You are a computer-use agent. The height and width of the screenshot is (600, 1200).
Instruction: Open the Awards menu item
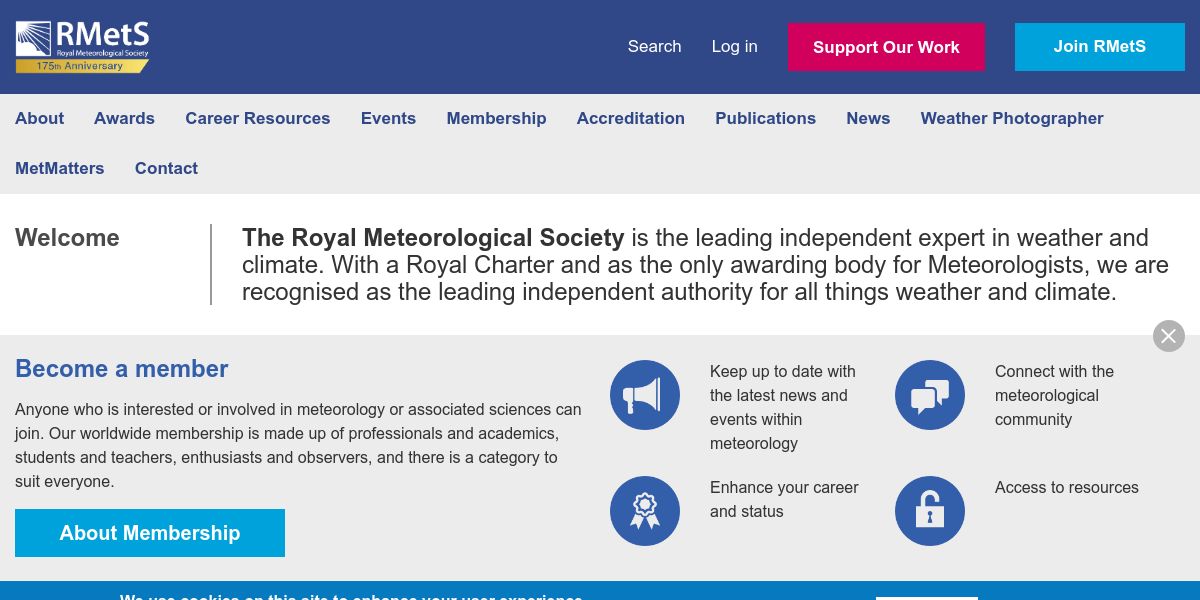click(x=124, y=118)
